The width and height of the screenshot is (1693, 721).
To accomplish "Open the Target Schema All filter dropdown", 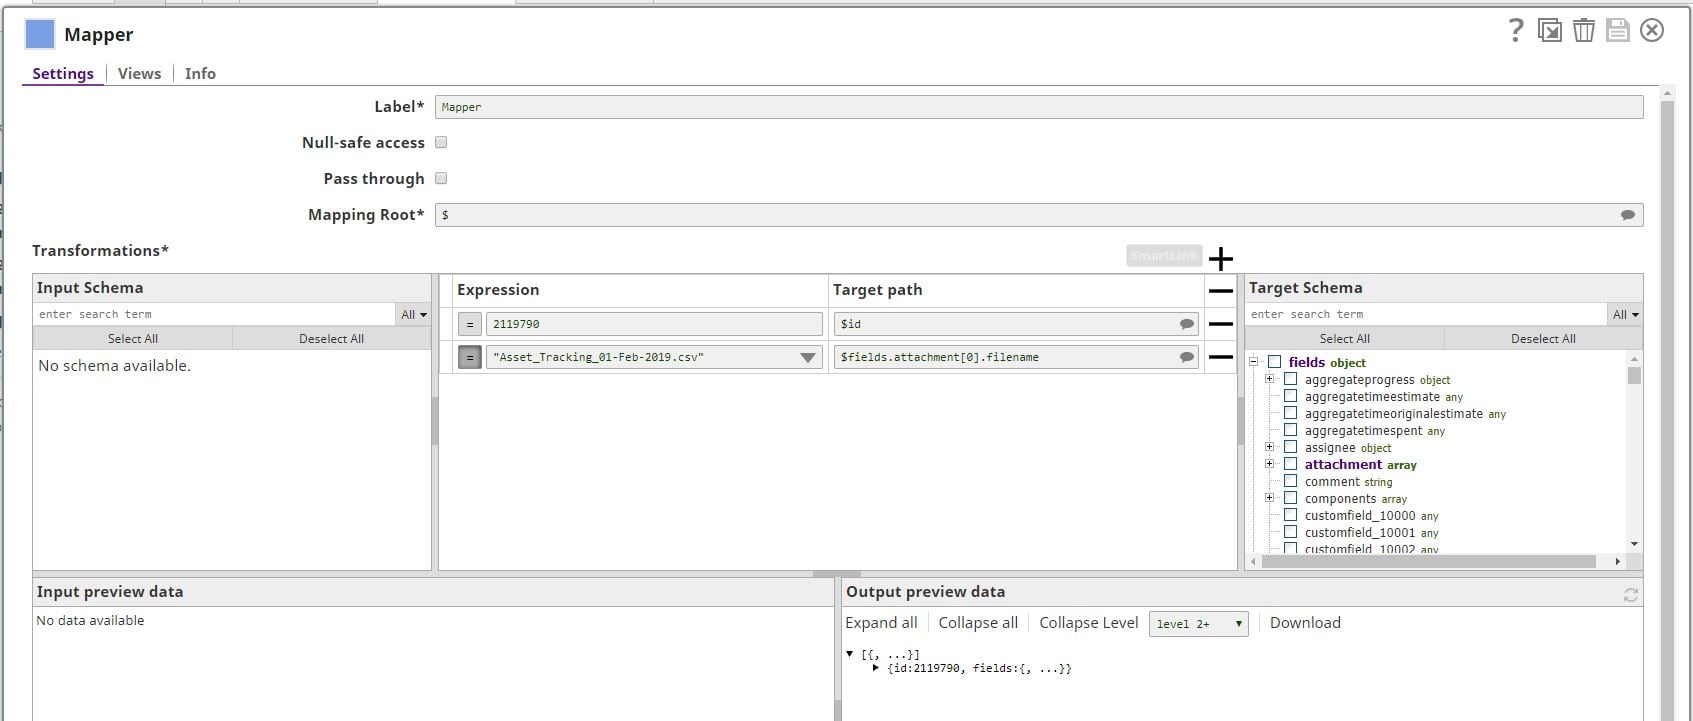I will 1626,314.
